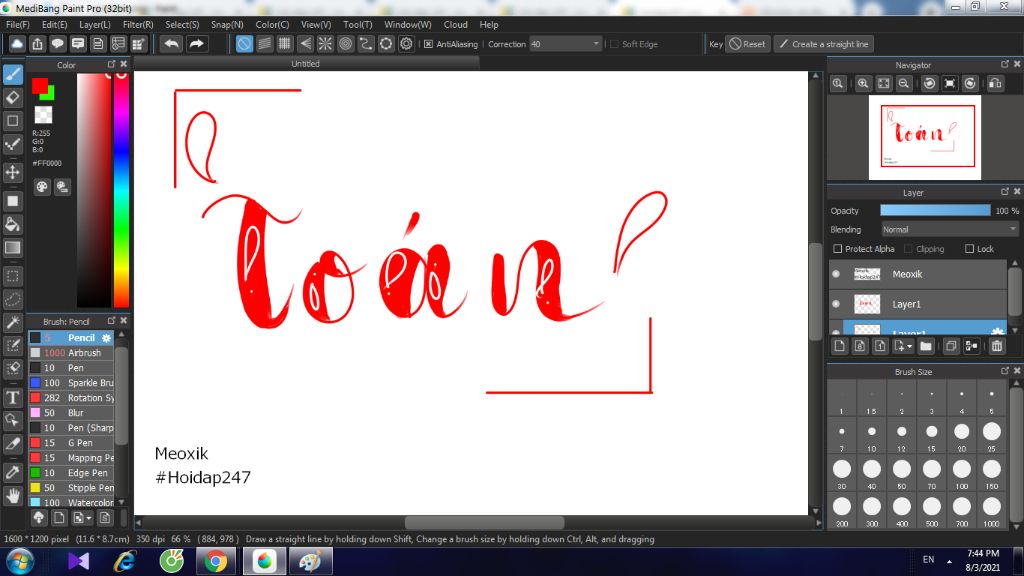The image size is (1024, 576).
Task: Select the Watercolor brush
Action: [71, 503]
